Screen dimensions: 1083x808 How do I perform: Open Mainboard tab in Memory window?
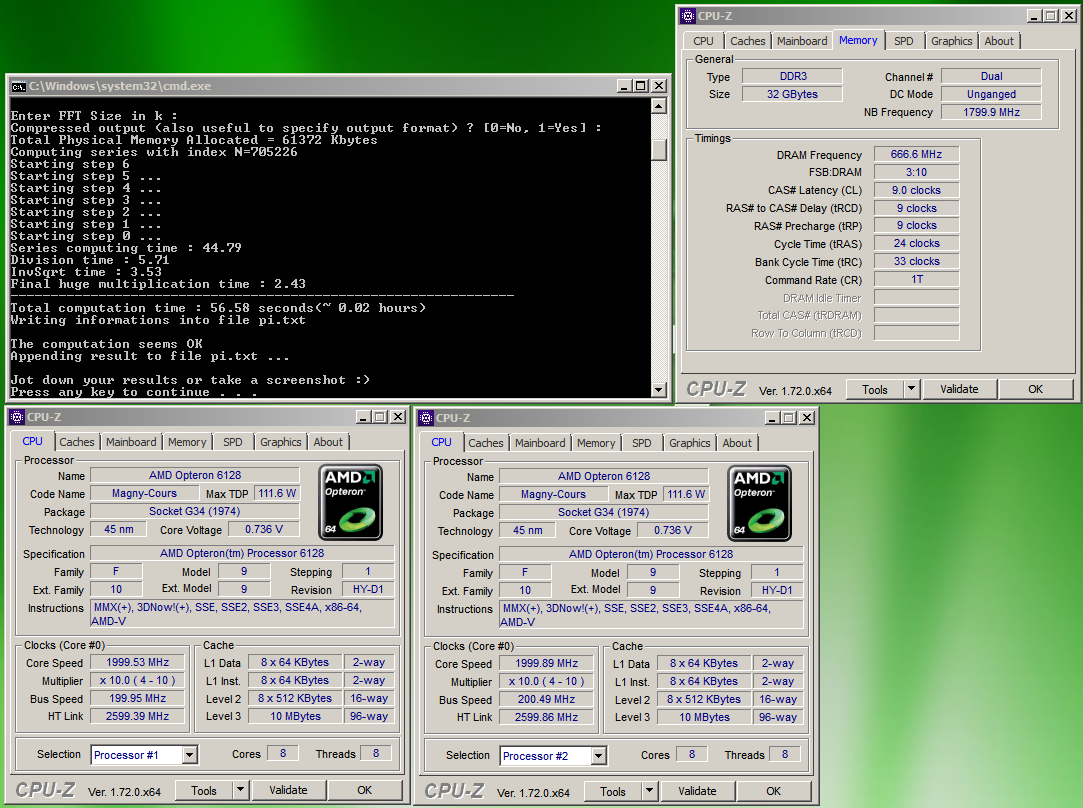[802, 41]
